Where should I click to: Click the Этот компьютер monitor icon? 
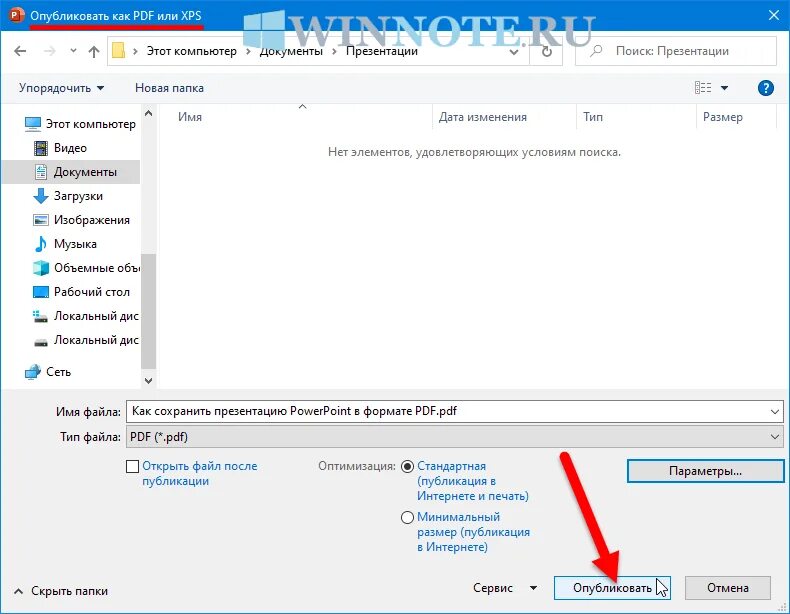(x=33, y=124)
